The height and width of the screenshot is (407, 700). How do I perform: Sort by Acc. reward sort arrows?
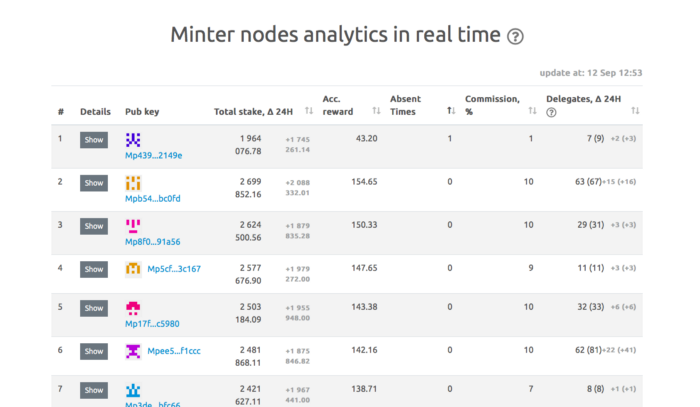pyautogui.click(x=376, y=111)
